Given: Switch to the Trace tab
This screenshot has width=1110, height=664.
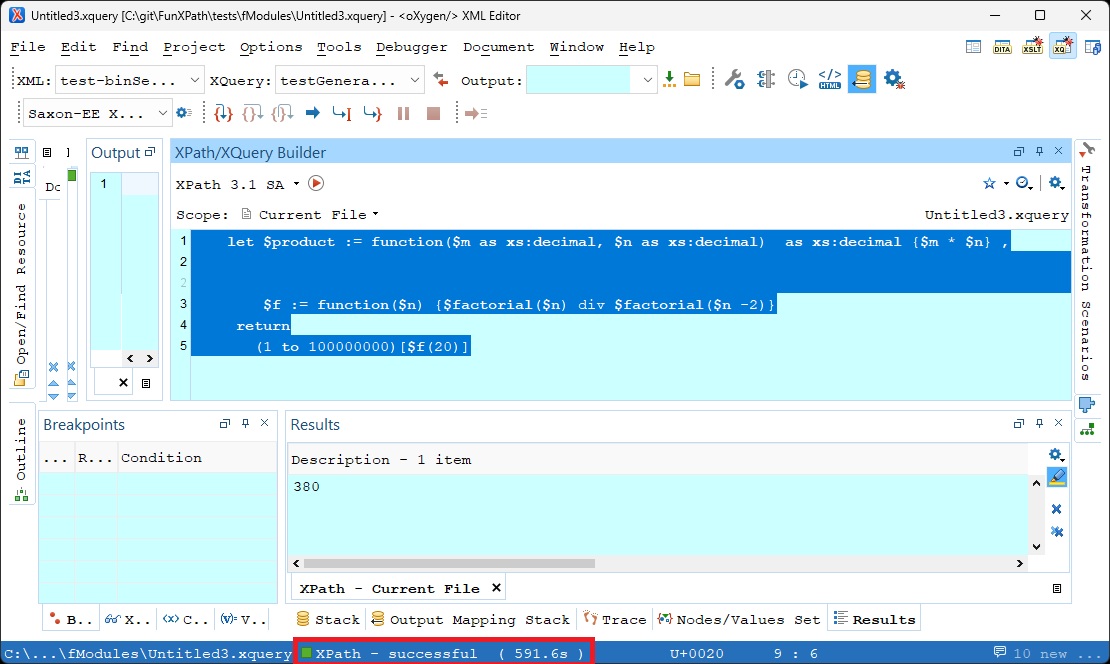Looking at the screenshot, I should point(614,619).
